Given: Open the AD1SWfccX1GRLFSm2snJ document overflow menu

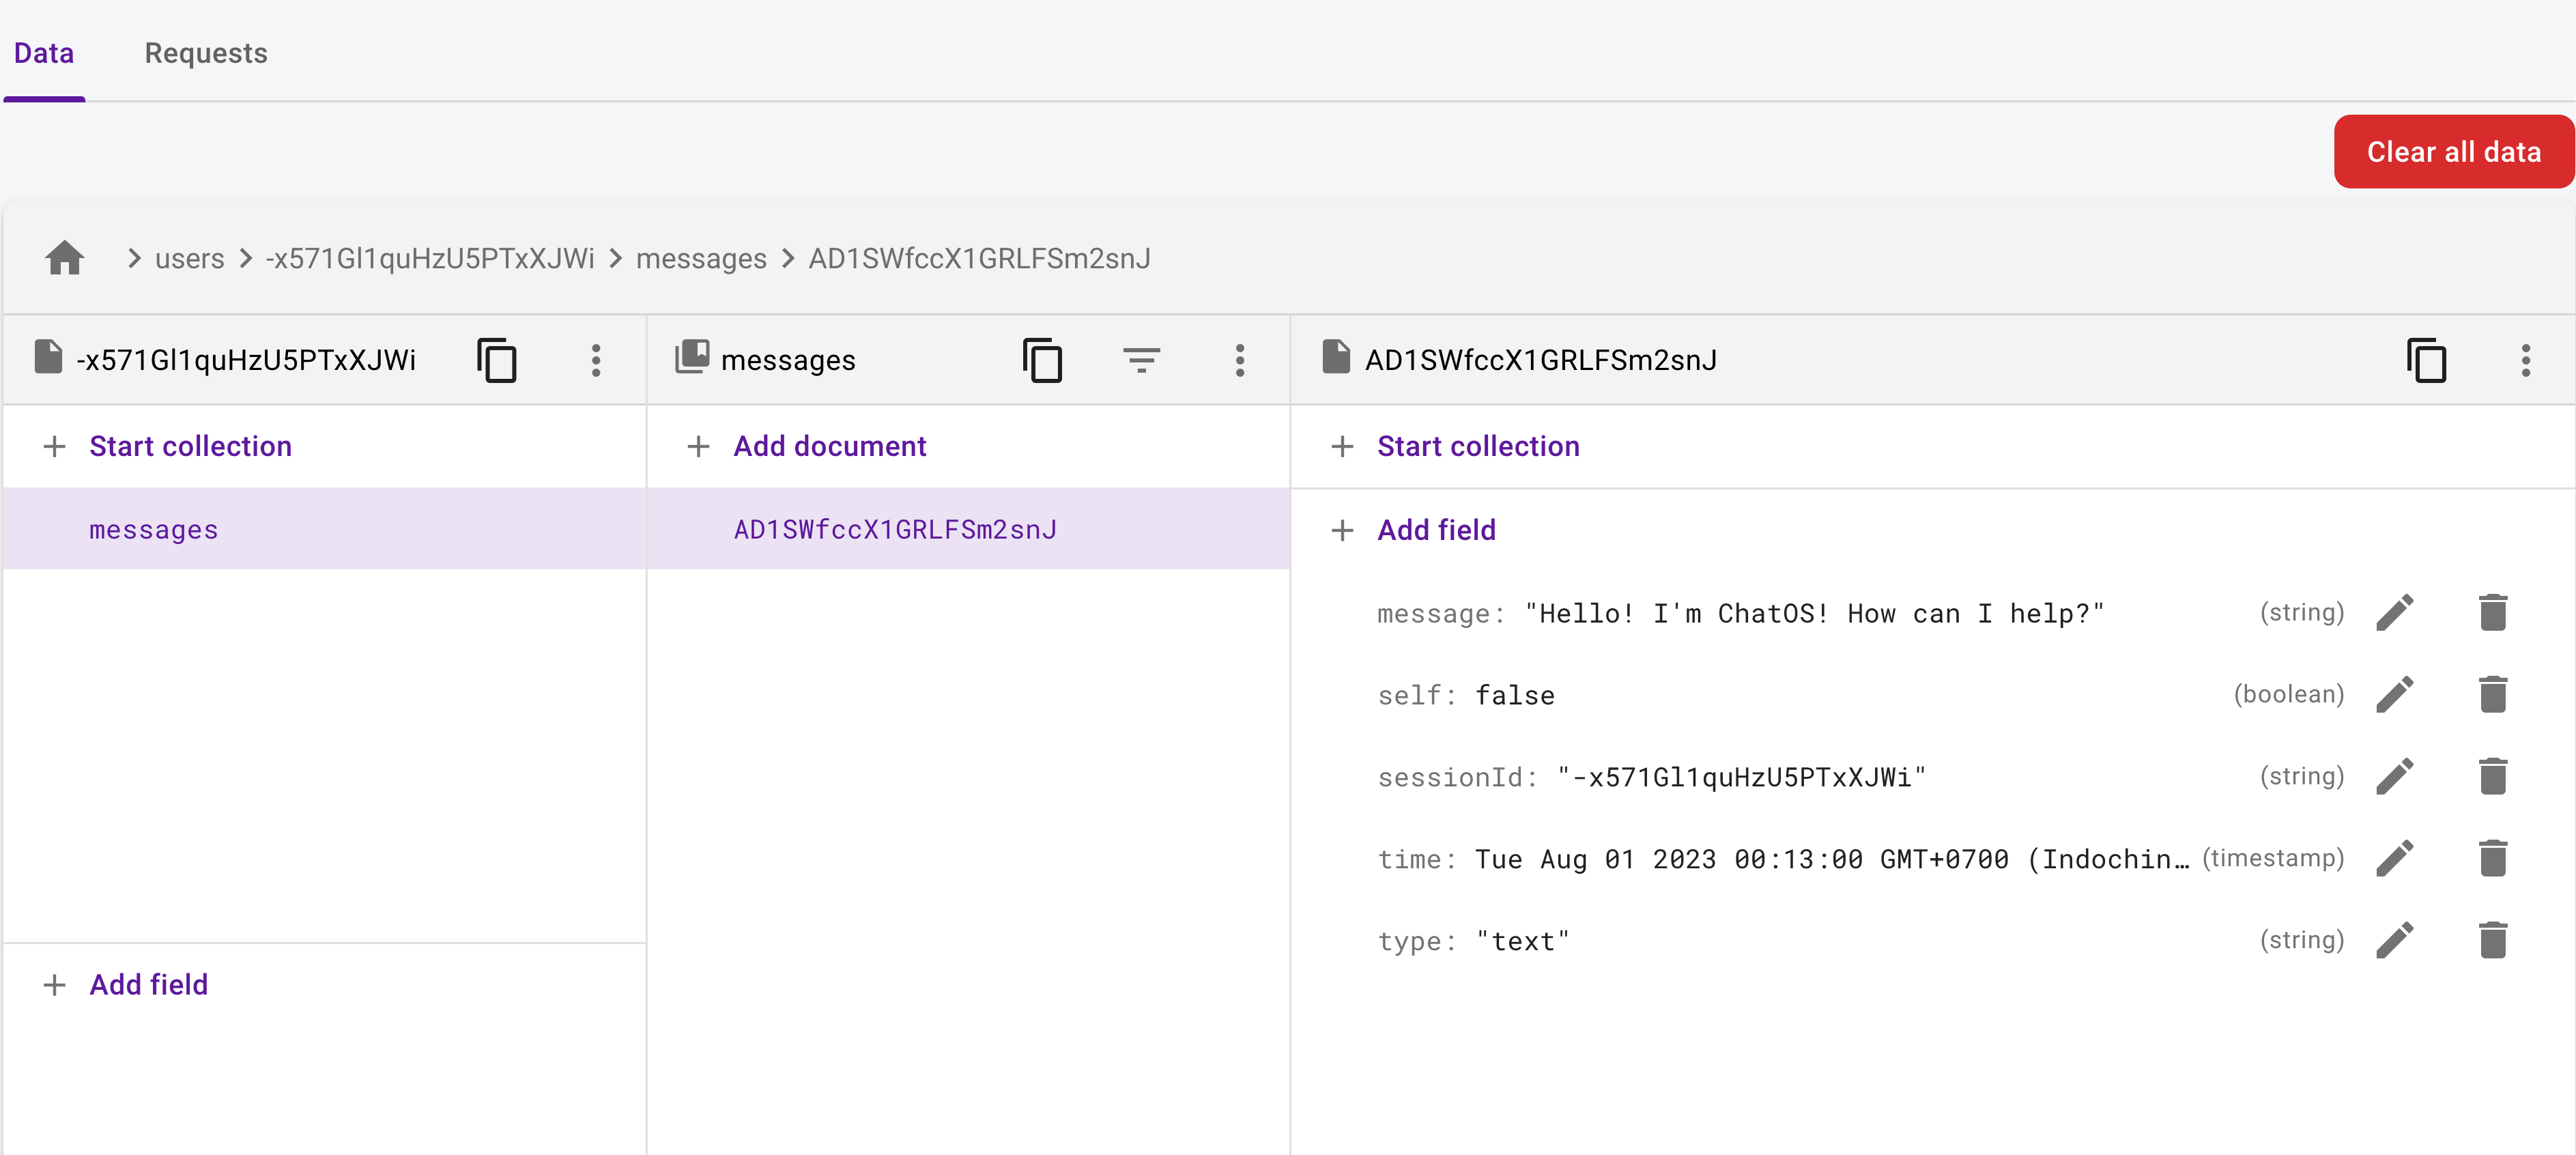Looking at the screenshot, I should point(2526,360).
